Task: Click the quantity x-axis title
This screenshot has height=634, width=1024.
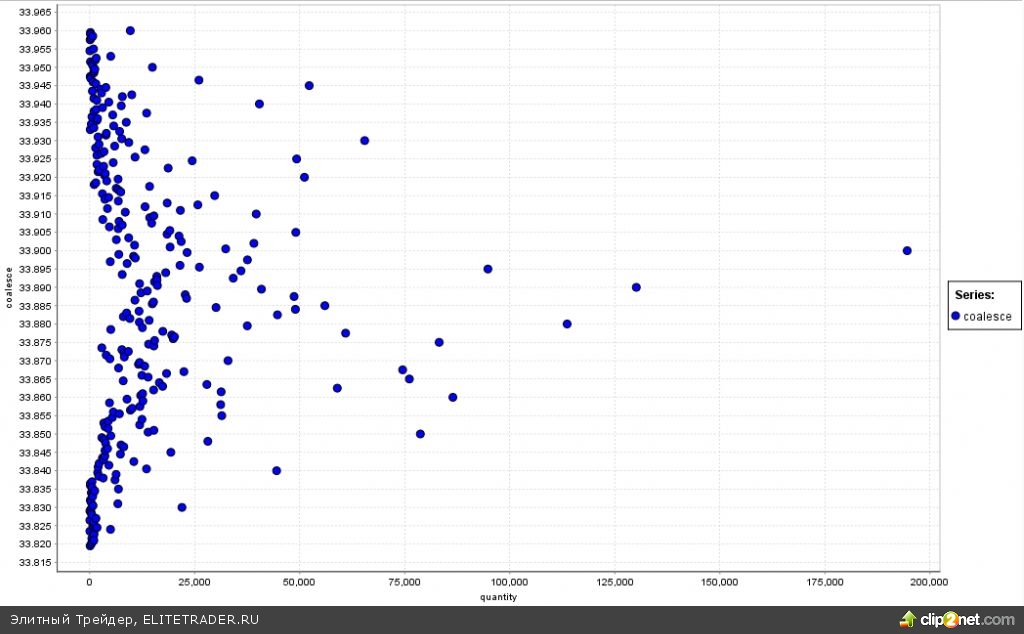Action: 499,597
